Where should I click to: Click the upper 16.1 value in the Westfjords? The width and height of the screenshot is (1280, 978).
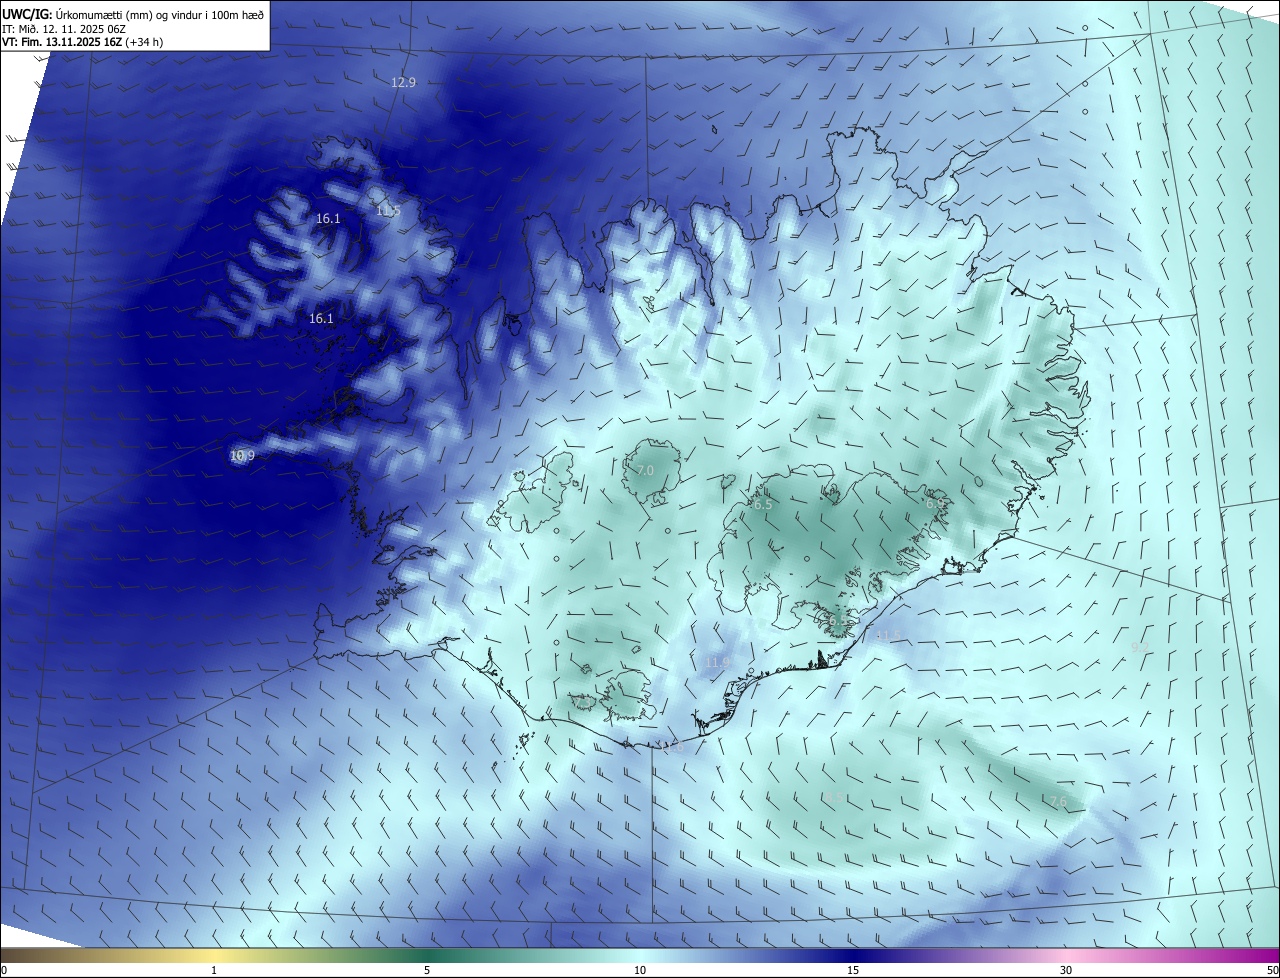[x=328, y=219]
